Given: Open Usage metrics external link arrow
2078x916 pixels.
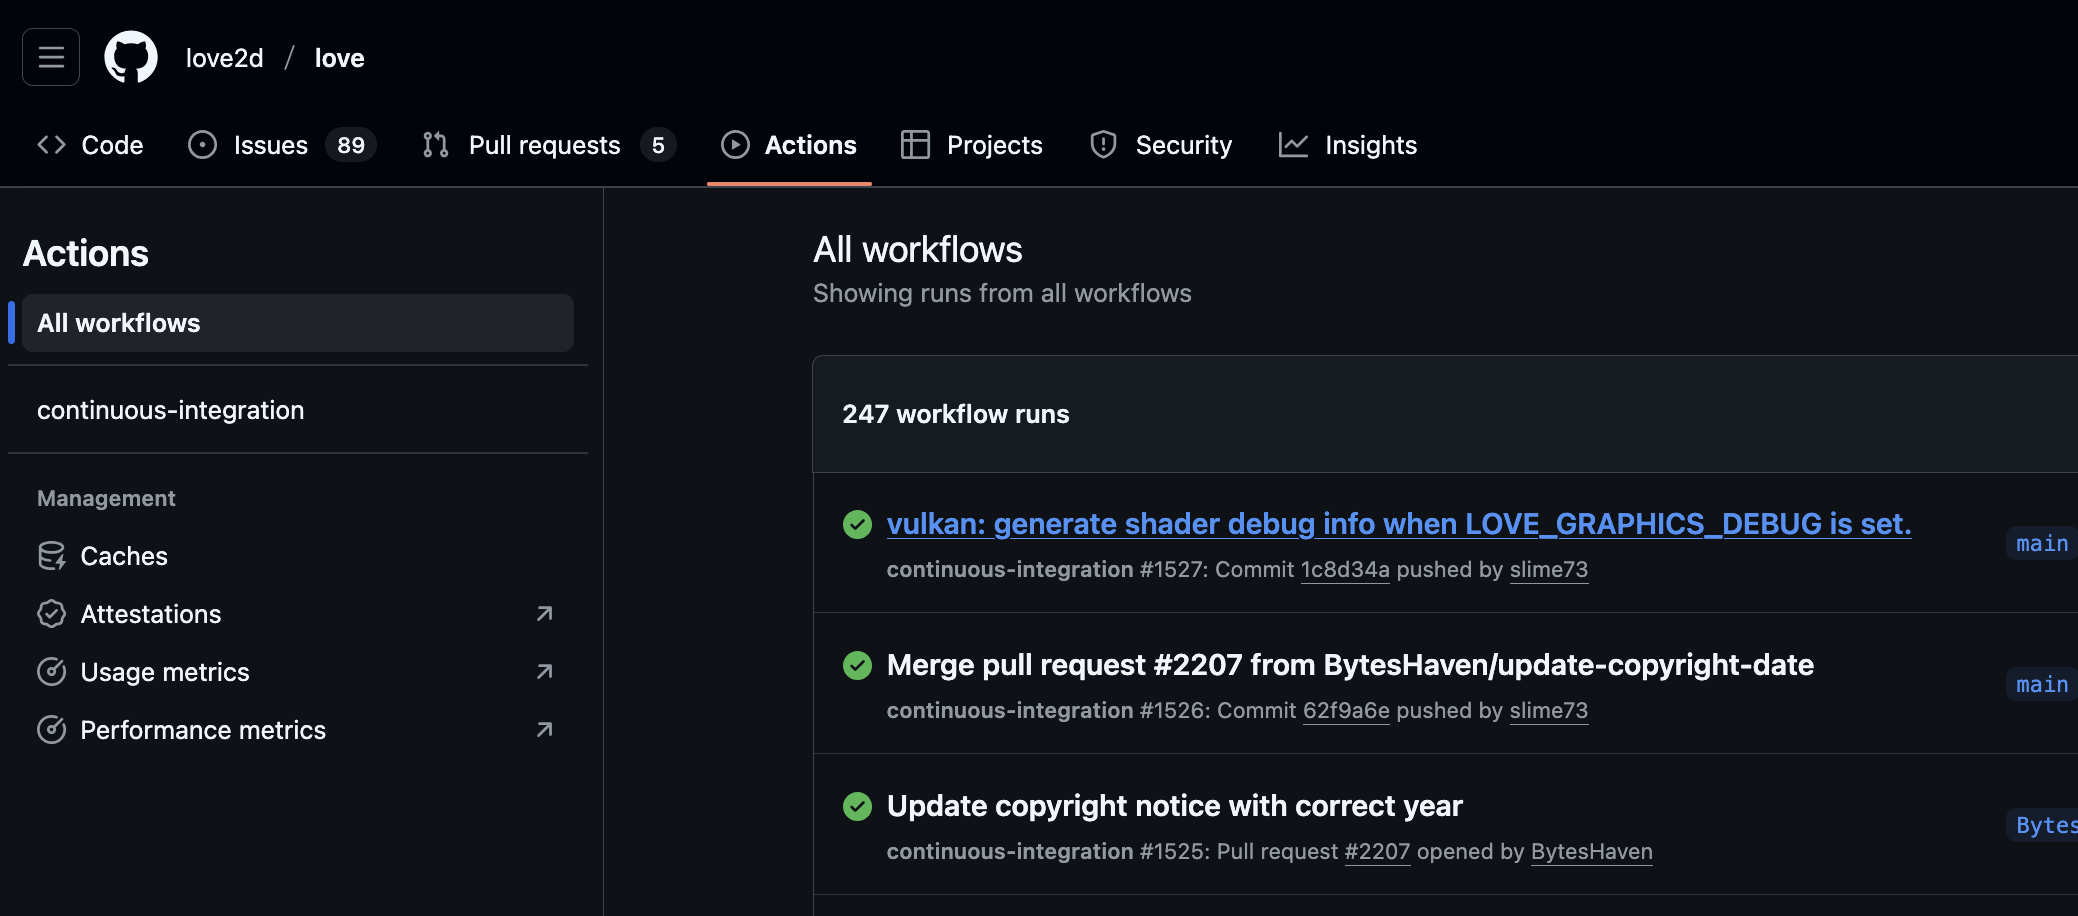Looking at the screenshot, I should click(x=544, y=672).
